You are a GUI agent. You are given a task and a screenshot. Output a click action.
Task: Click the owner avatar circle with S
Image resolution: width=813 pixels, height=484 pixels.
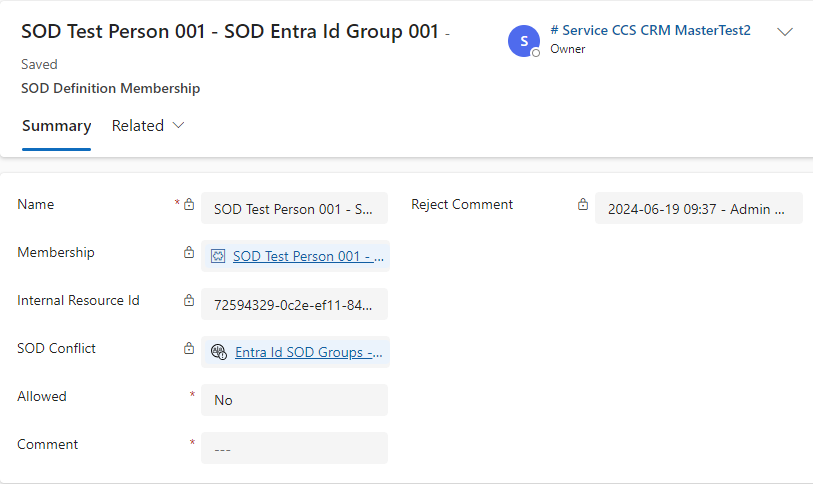[x=524, y=41]
